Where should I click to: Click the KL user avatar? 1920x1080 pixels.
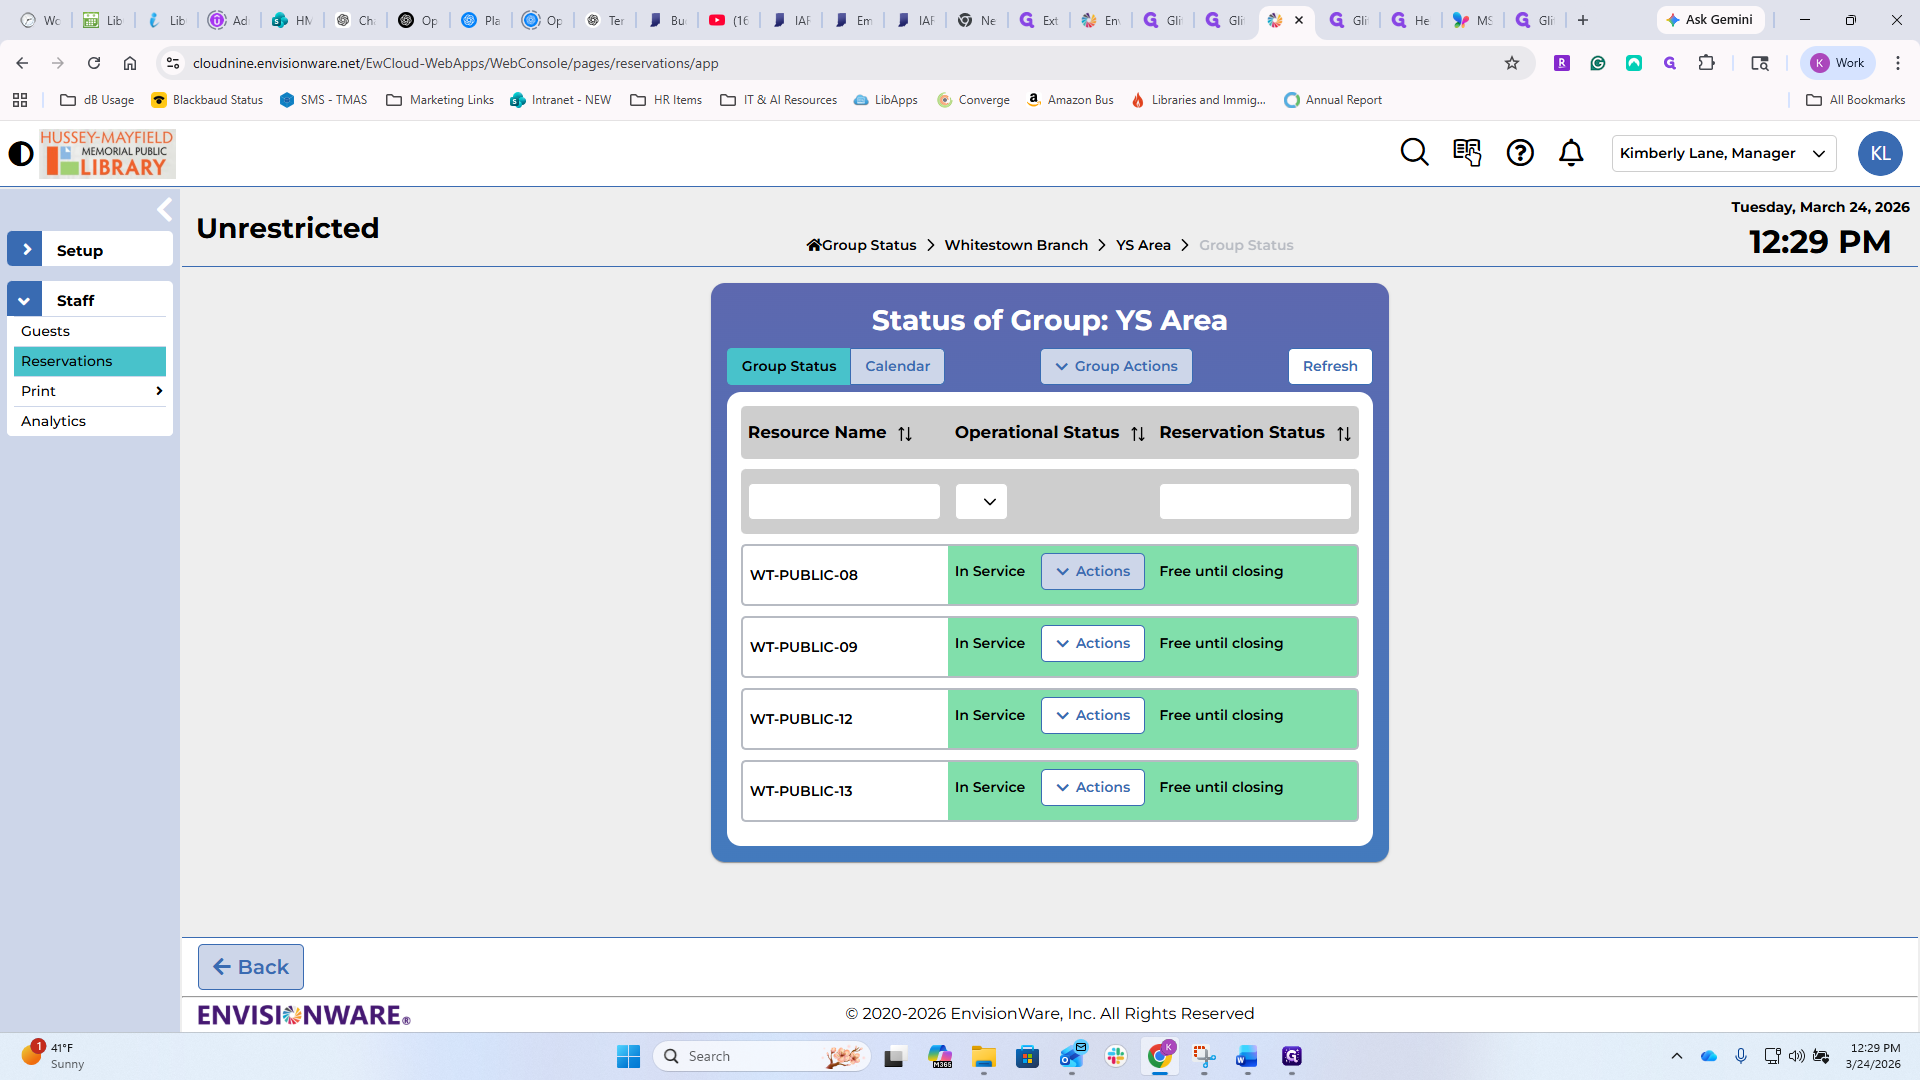tap(1879, 153)
